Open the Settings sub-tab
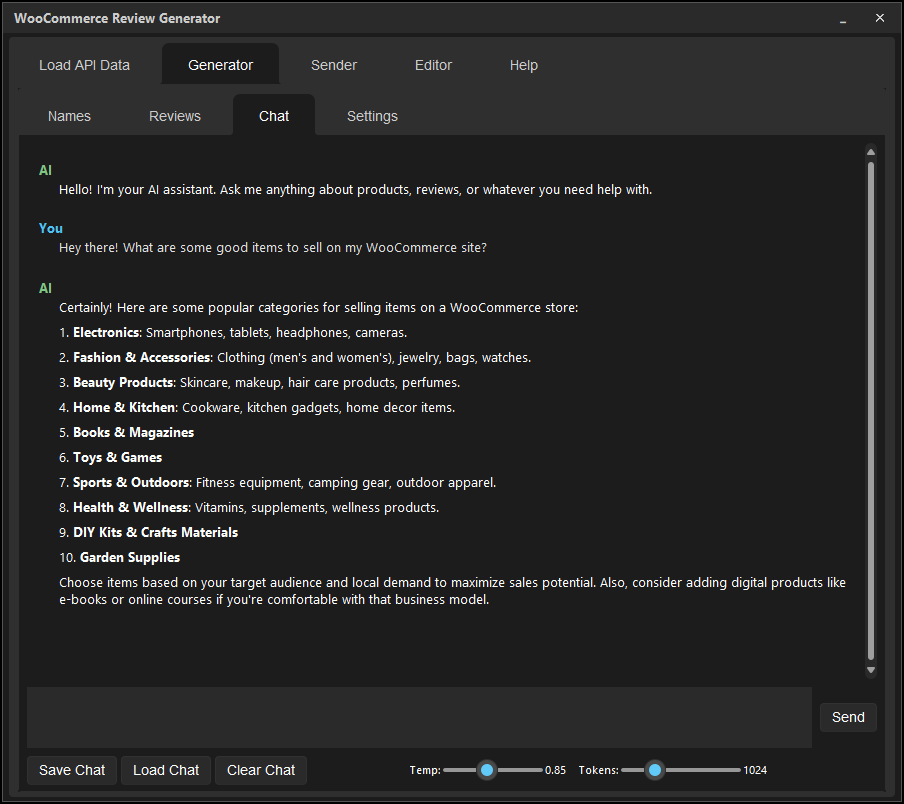Viewport: 904px width, 804px height. coord(372,116)
